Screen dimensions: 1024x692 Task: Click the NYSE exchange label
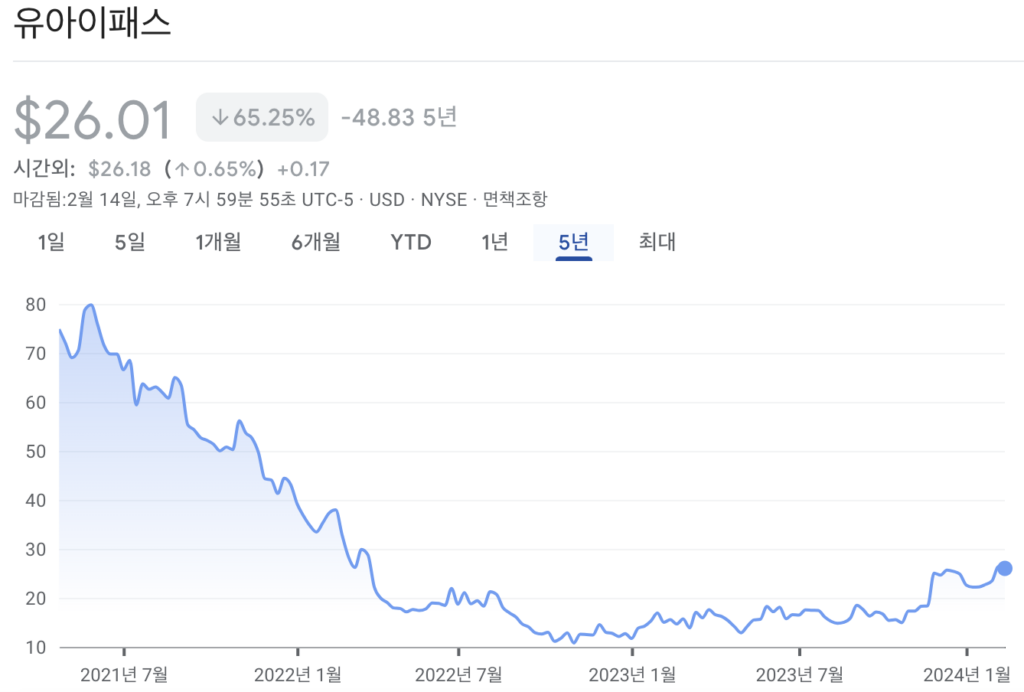[441, 199]
